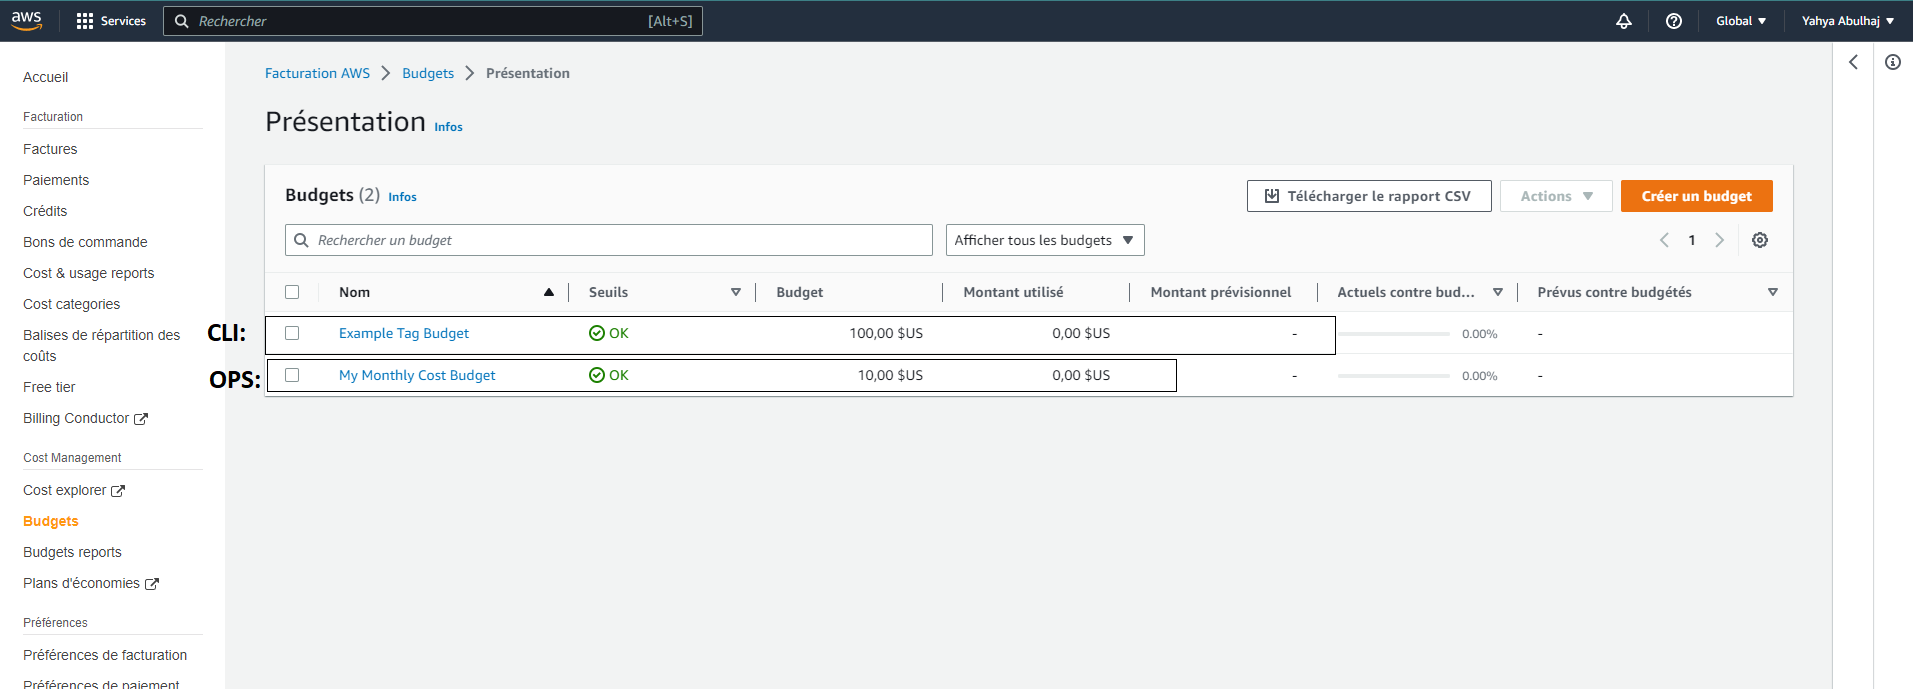
Task: Focus the Rechercher un budget field
Action: pos(609,240)
